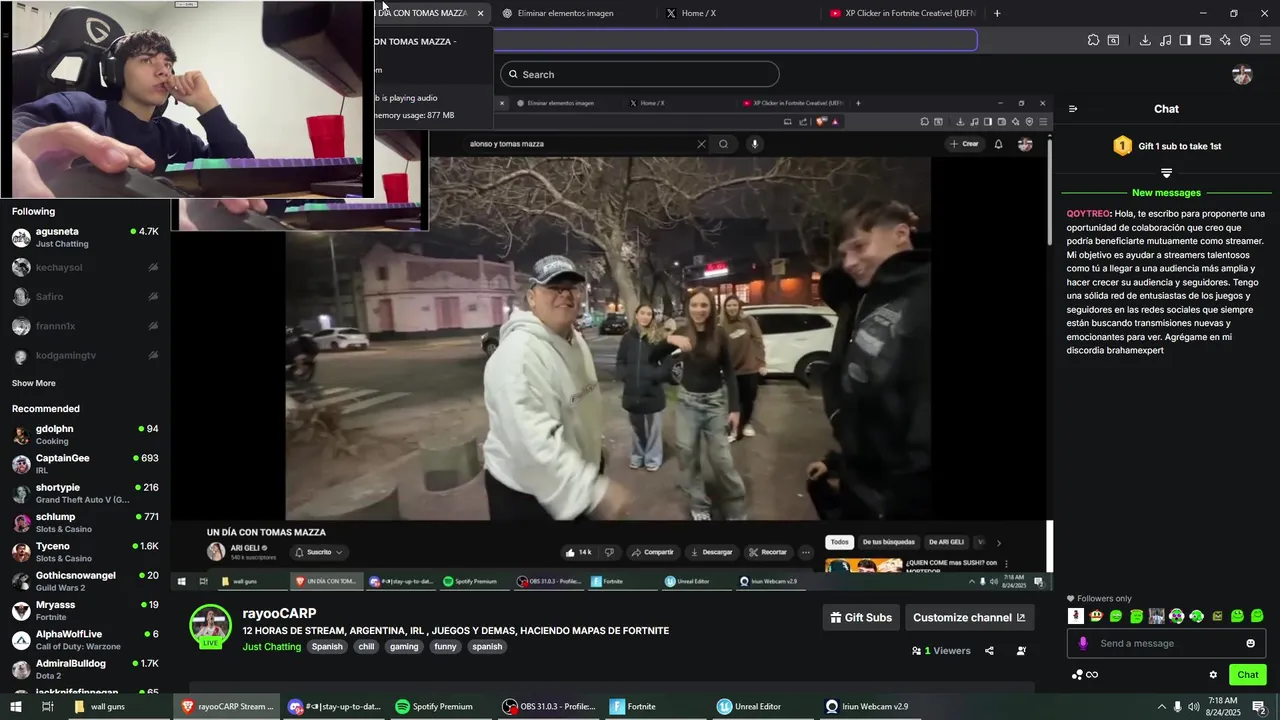The image size is (1280, 720).
Task: Select the first emote in chat emote row
Action: 1076,616
